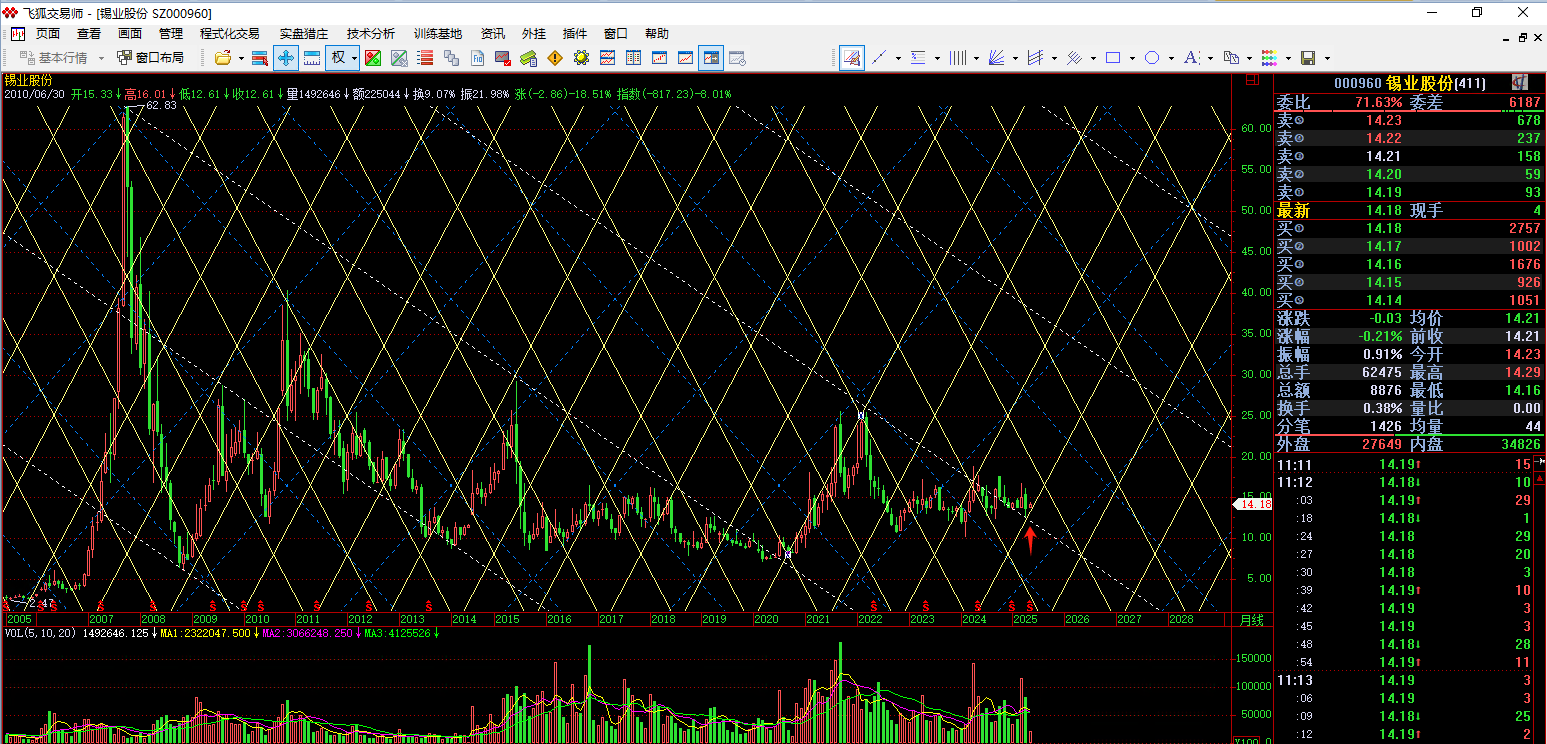Select the parallel channel lines tool

(1035, 58)
